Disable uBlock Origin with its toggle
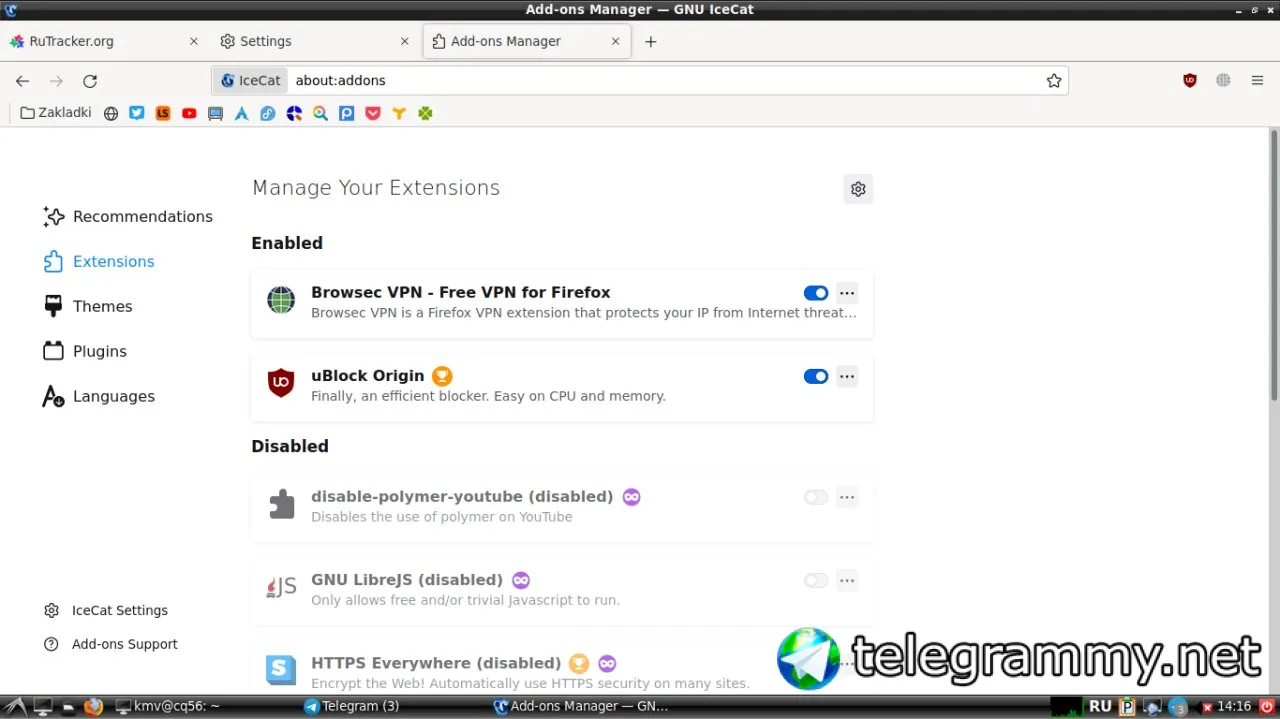Screen dimensions: 1280x719 [x=816, y=377]
